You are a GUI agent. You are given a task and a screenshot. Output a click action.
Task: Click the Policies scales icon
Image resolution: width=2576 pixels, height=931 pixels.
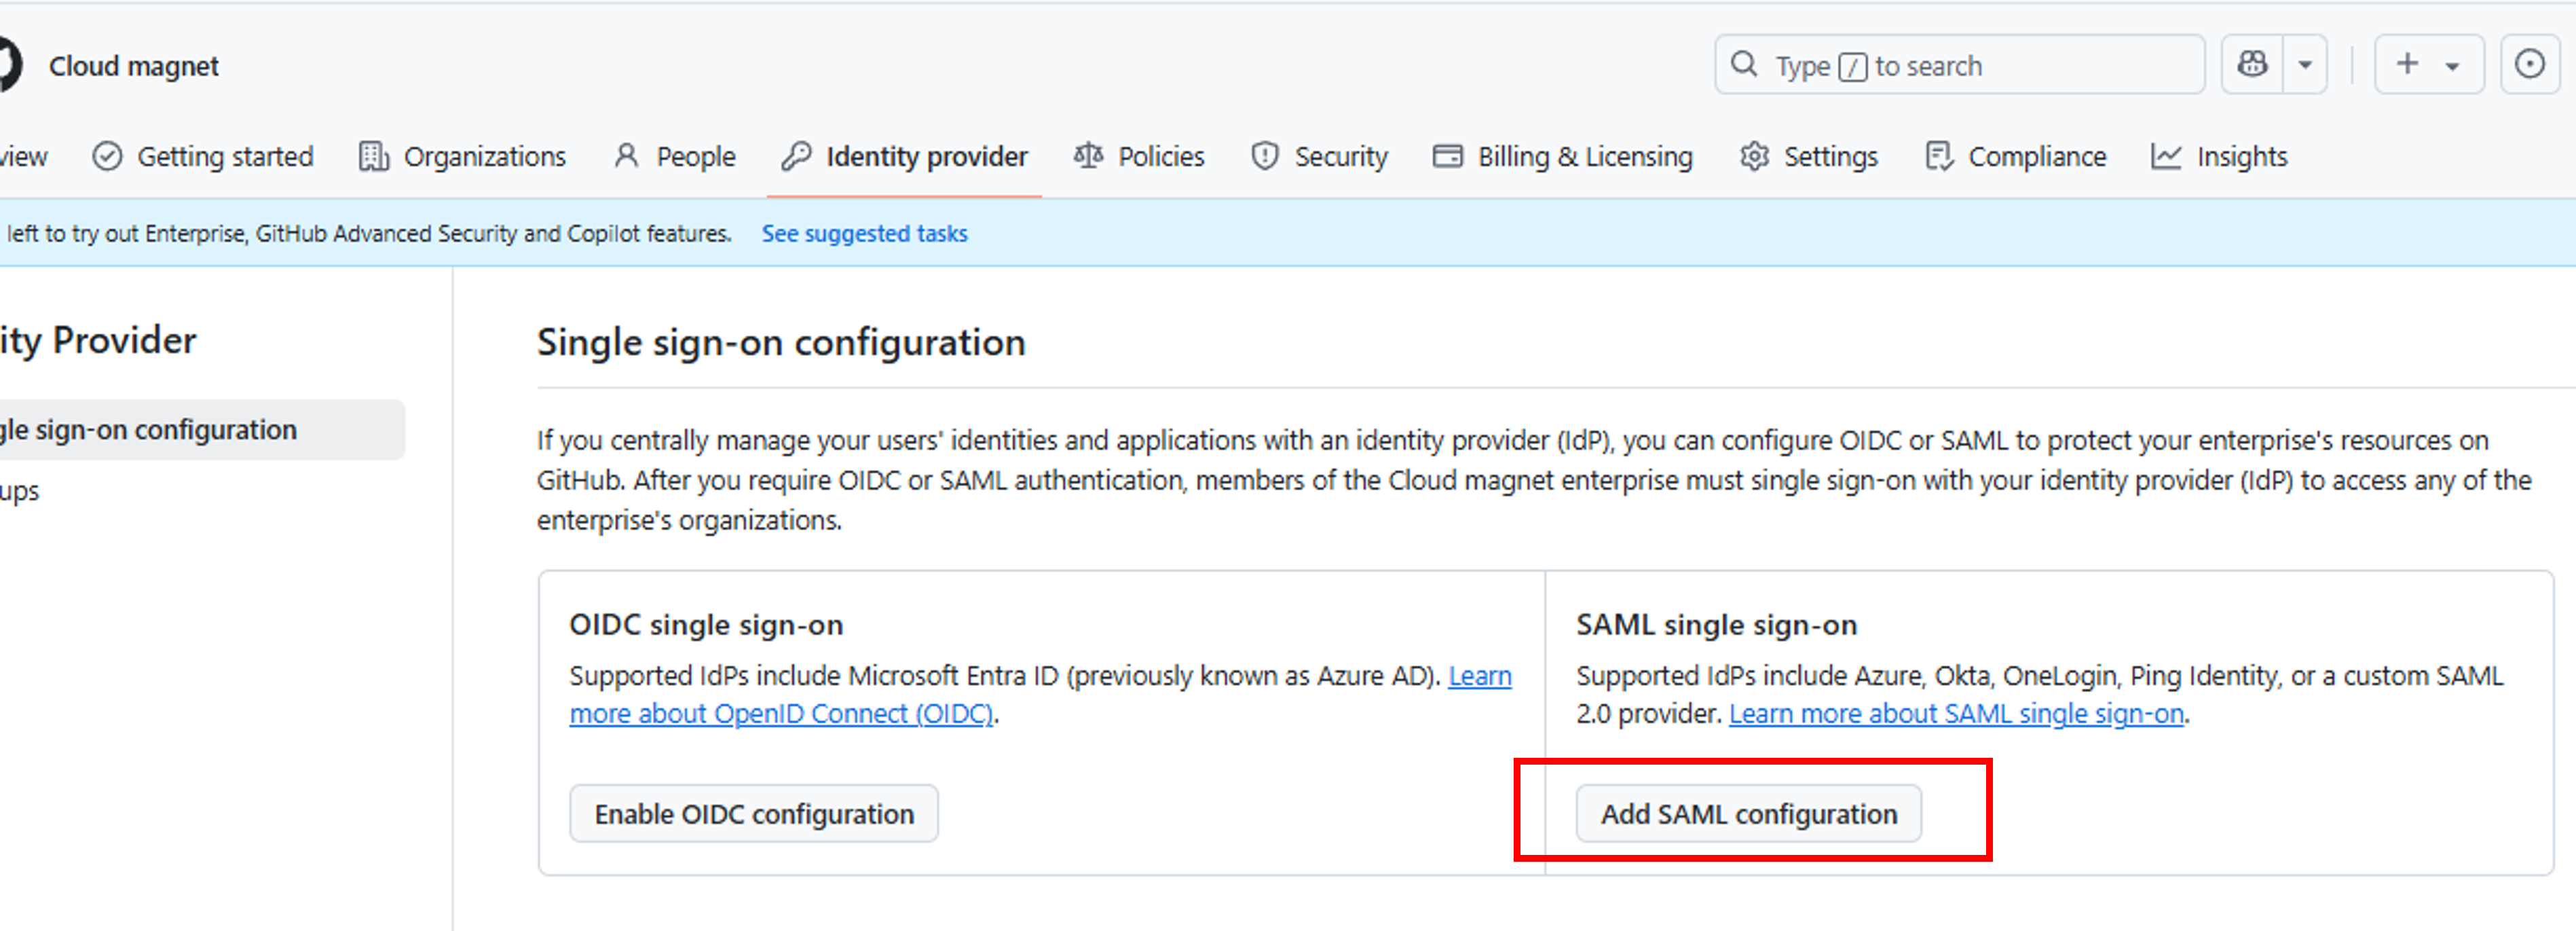click(1088, 156)
